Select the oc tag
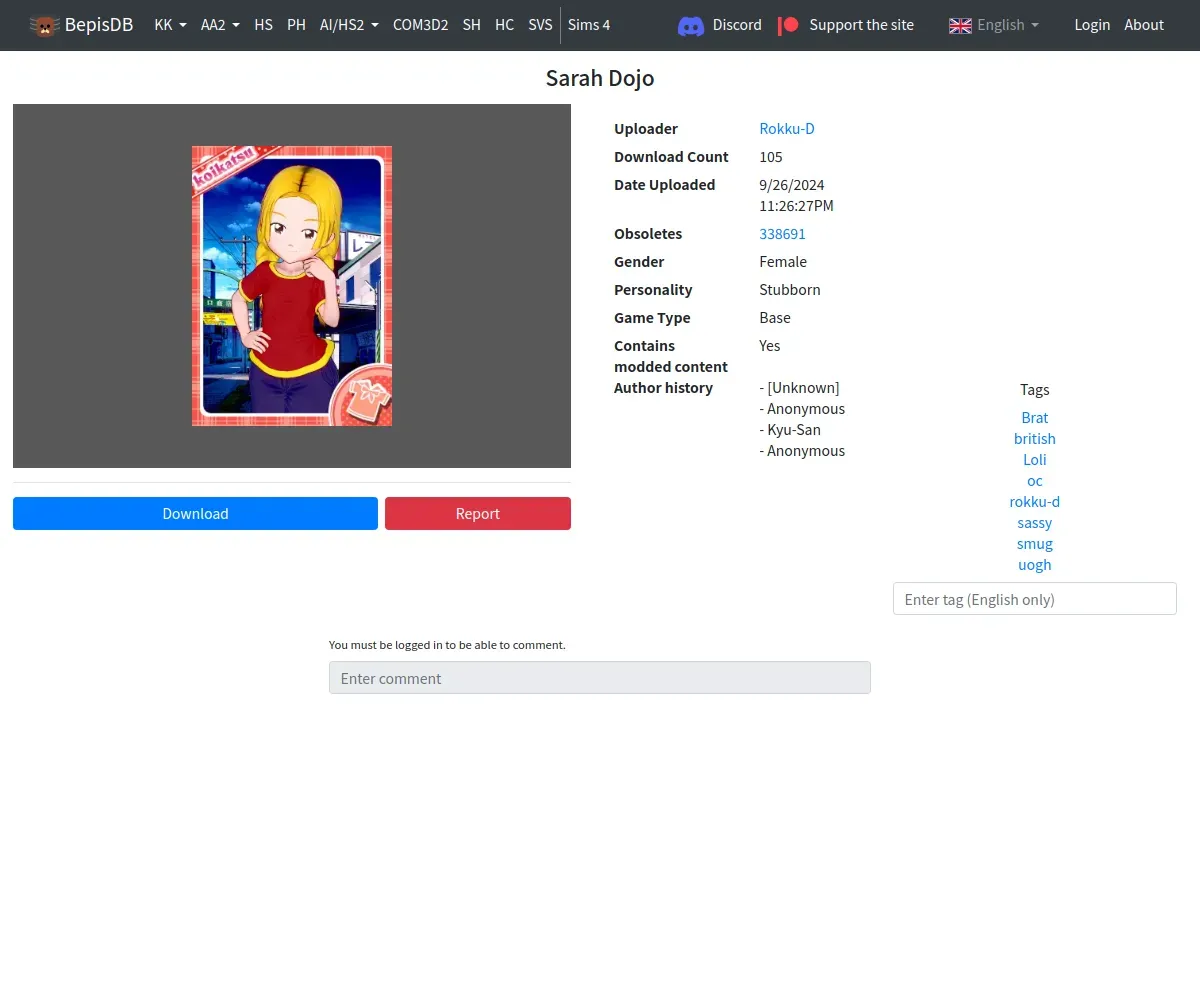 1035,481
